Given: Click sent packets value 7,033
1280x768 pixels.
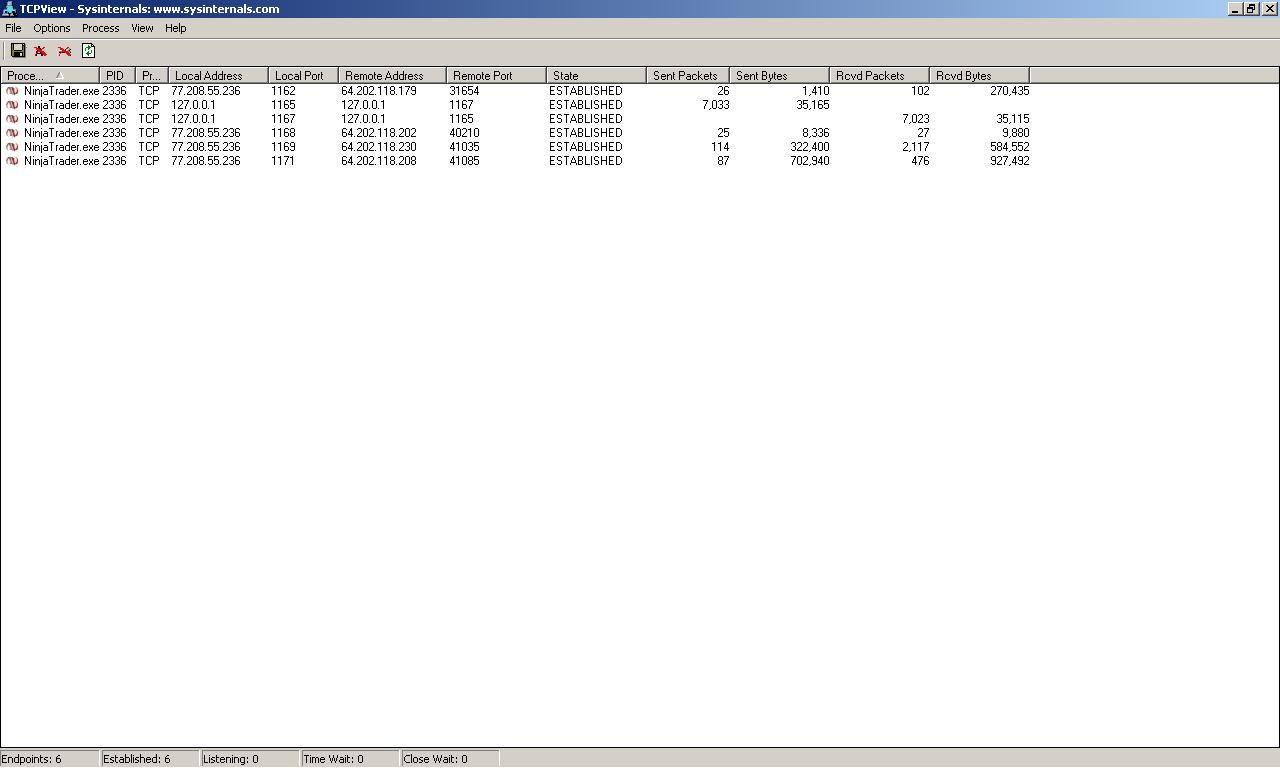Looking at the screenshot, I should click(x=716, y=105).
